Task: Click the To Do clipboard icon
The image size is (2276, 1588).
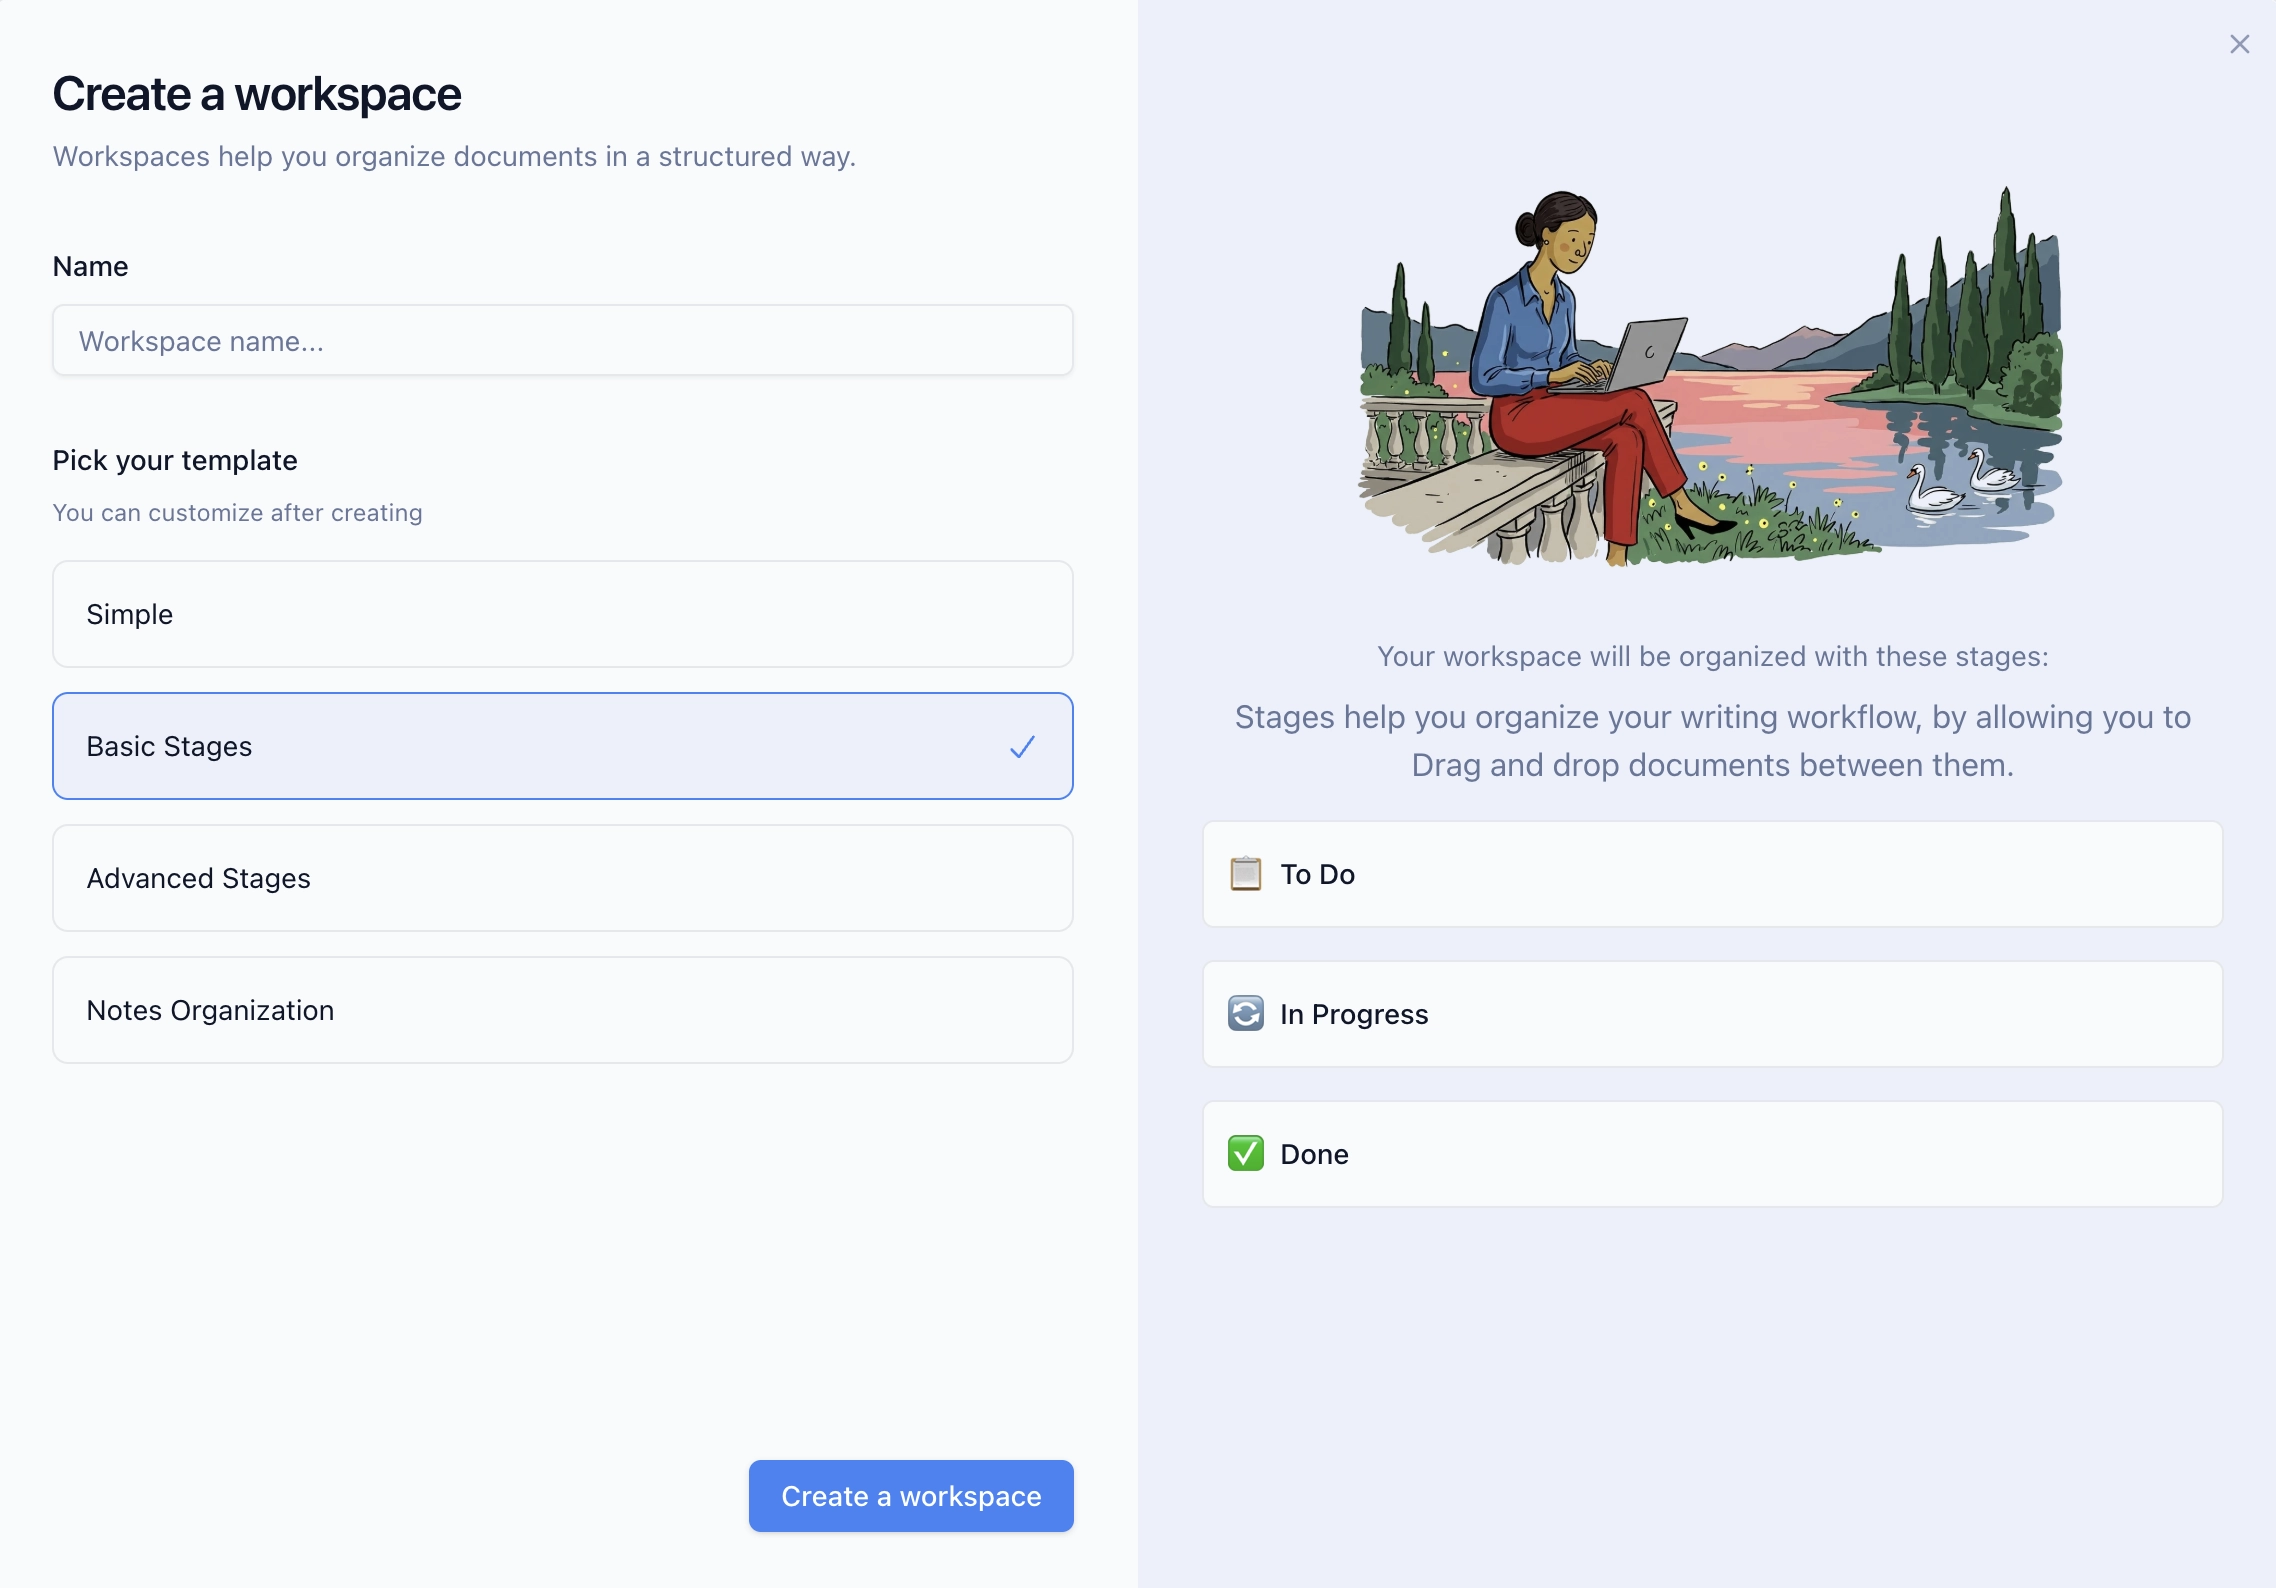Action: coord(1245,874)
